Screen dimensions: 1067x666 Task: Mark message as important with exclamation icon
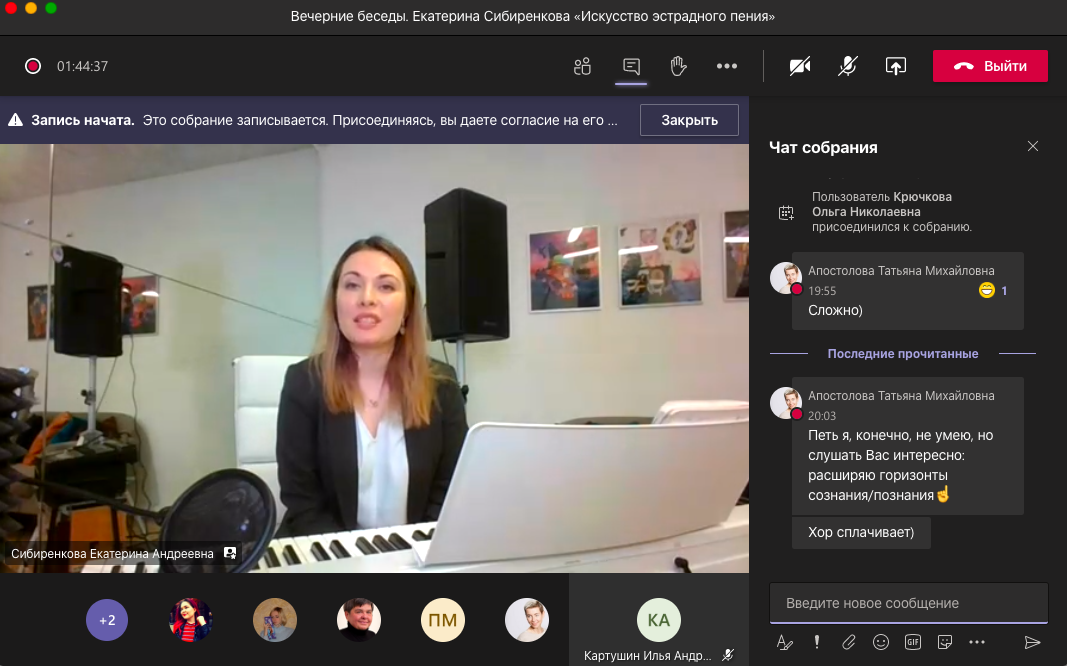(817, 642)
